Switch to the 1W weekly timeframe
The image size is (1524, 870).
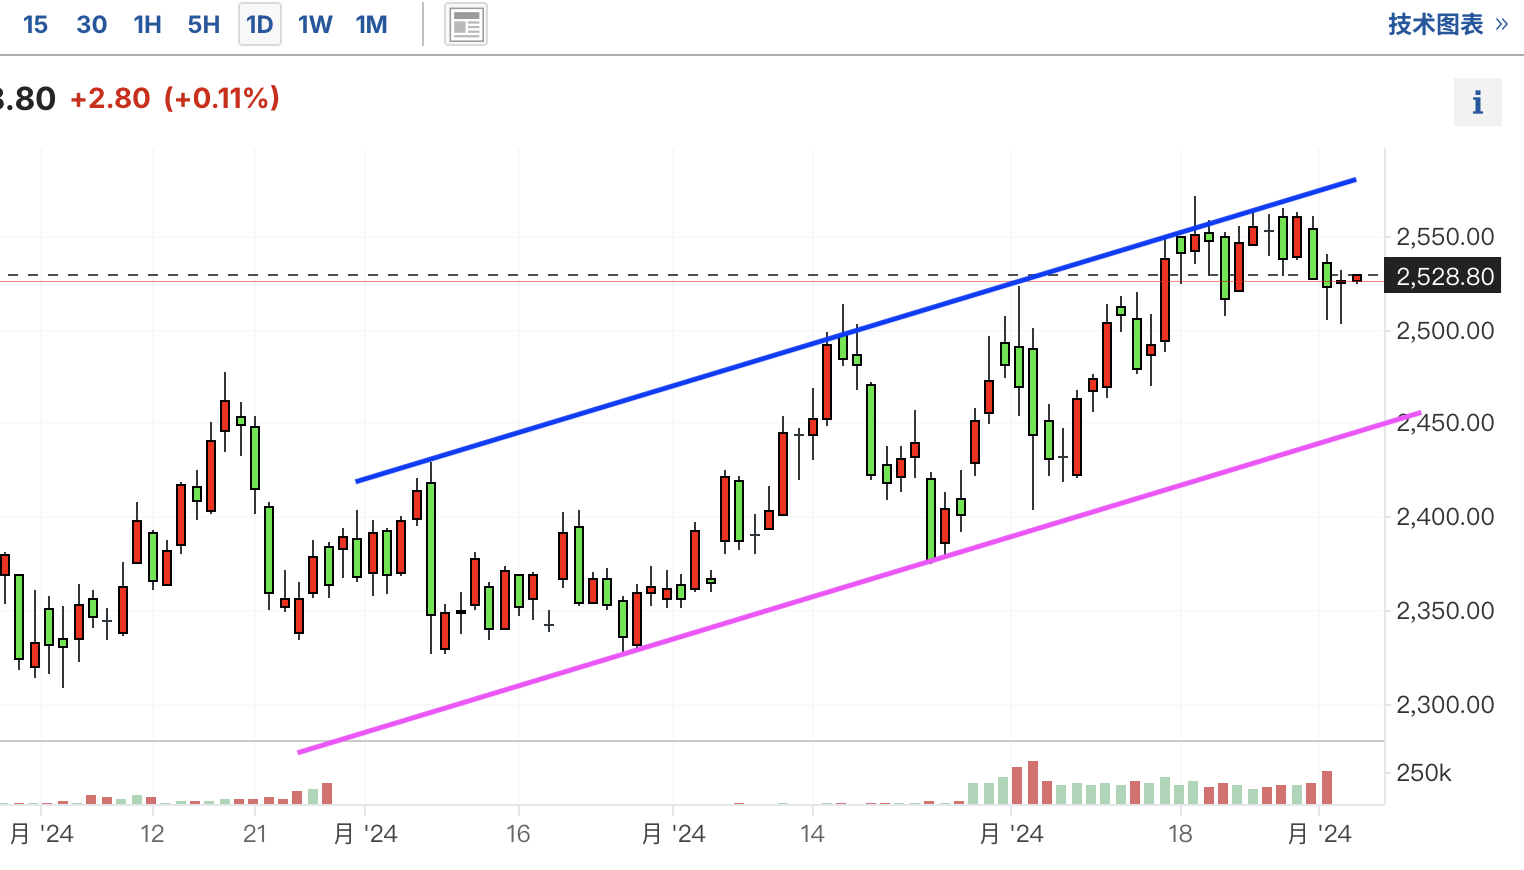click(x=315, y=24)
